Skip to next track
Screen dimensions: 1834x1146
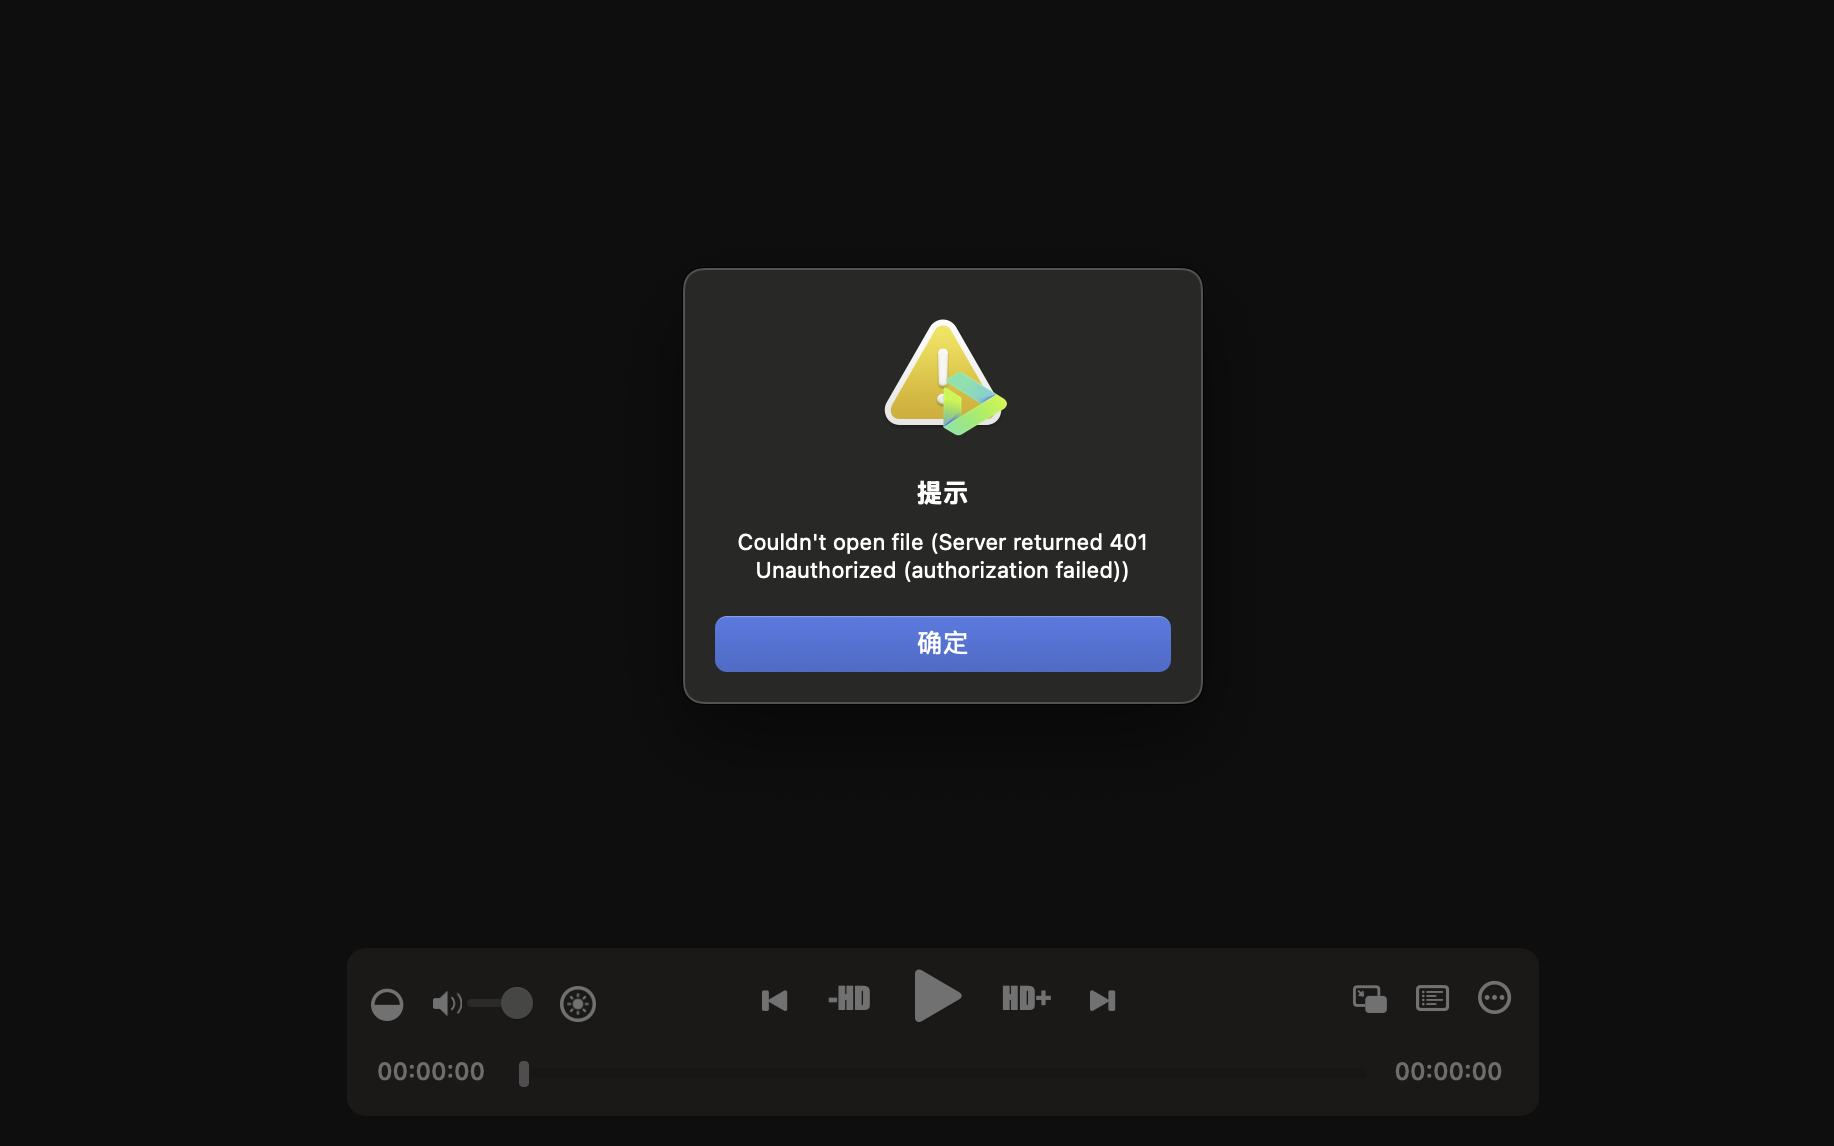pyautogui.click(x=1102, y=1000)
